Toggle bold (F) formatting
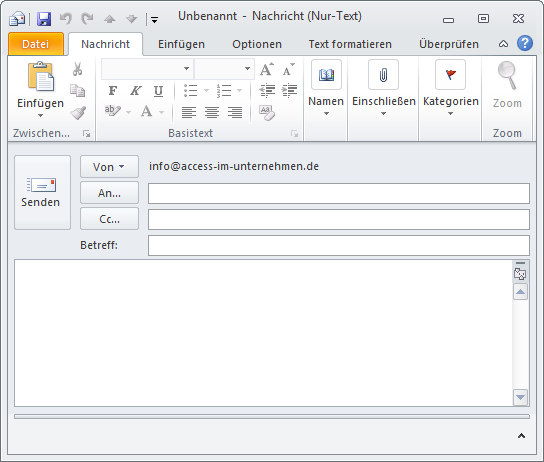The width and height of the screenshot is (544, 462). tap(113, 91)
